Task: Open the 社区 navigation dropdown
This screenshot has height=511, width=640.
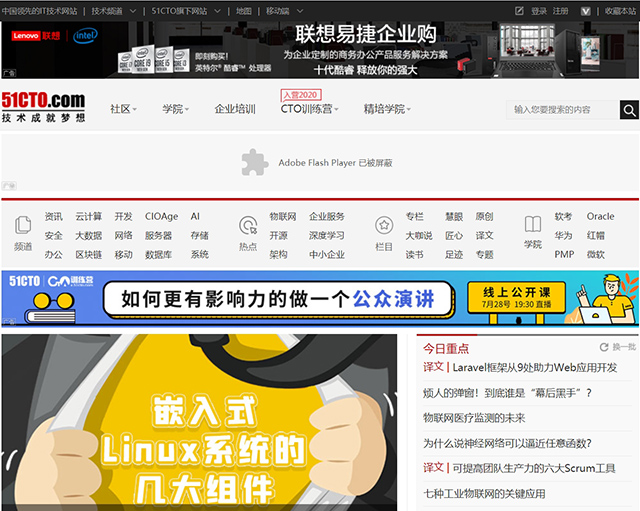Action: 123,109
